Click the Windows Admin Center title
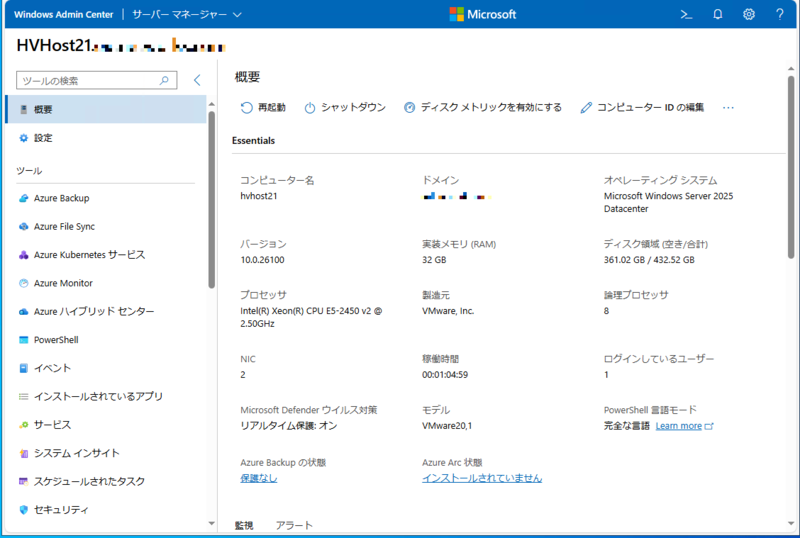800x538 pixels. coord(64,14)
